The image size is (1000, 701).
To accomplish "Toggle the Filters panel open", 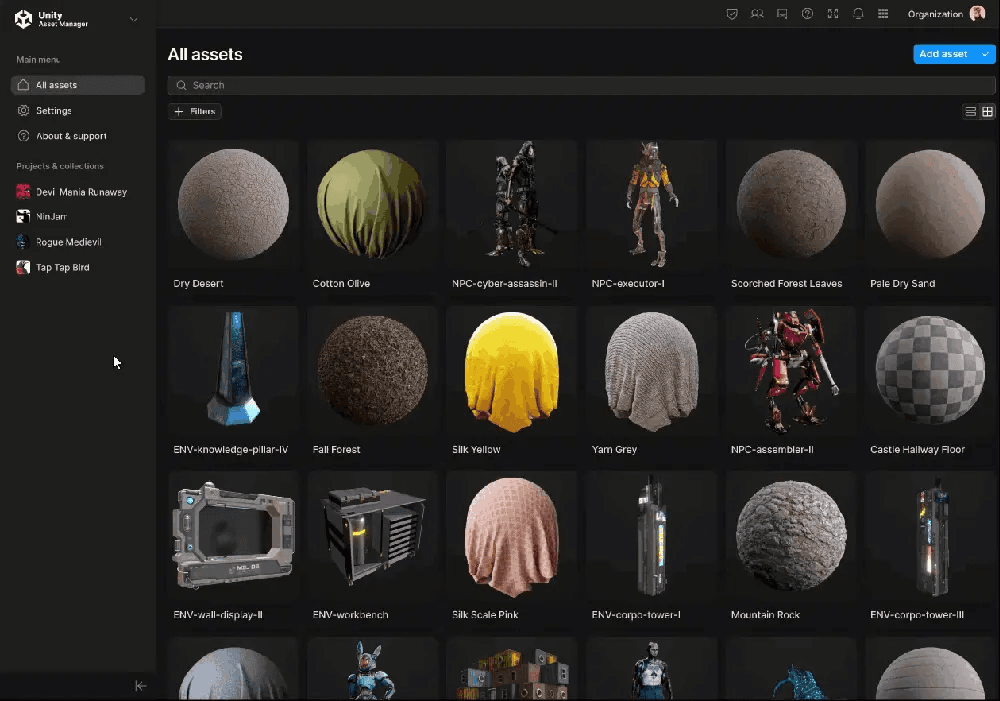I will [195, 111].
